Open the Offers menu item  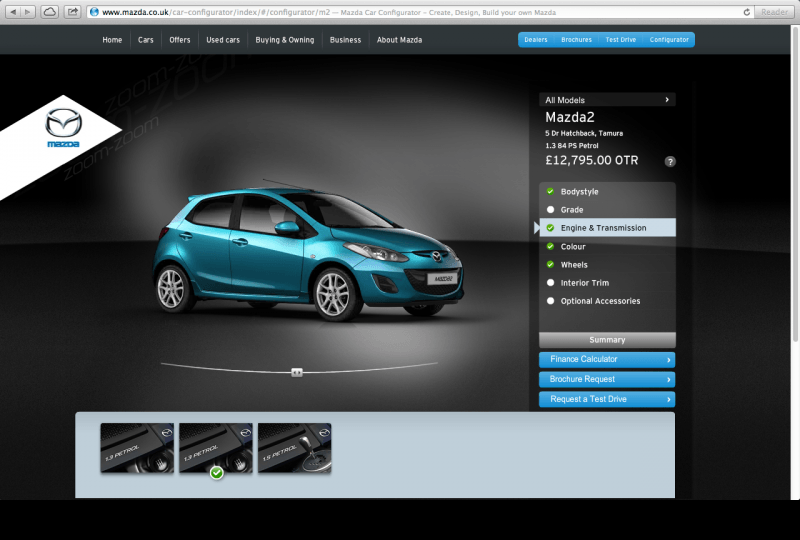pos(180,40)
